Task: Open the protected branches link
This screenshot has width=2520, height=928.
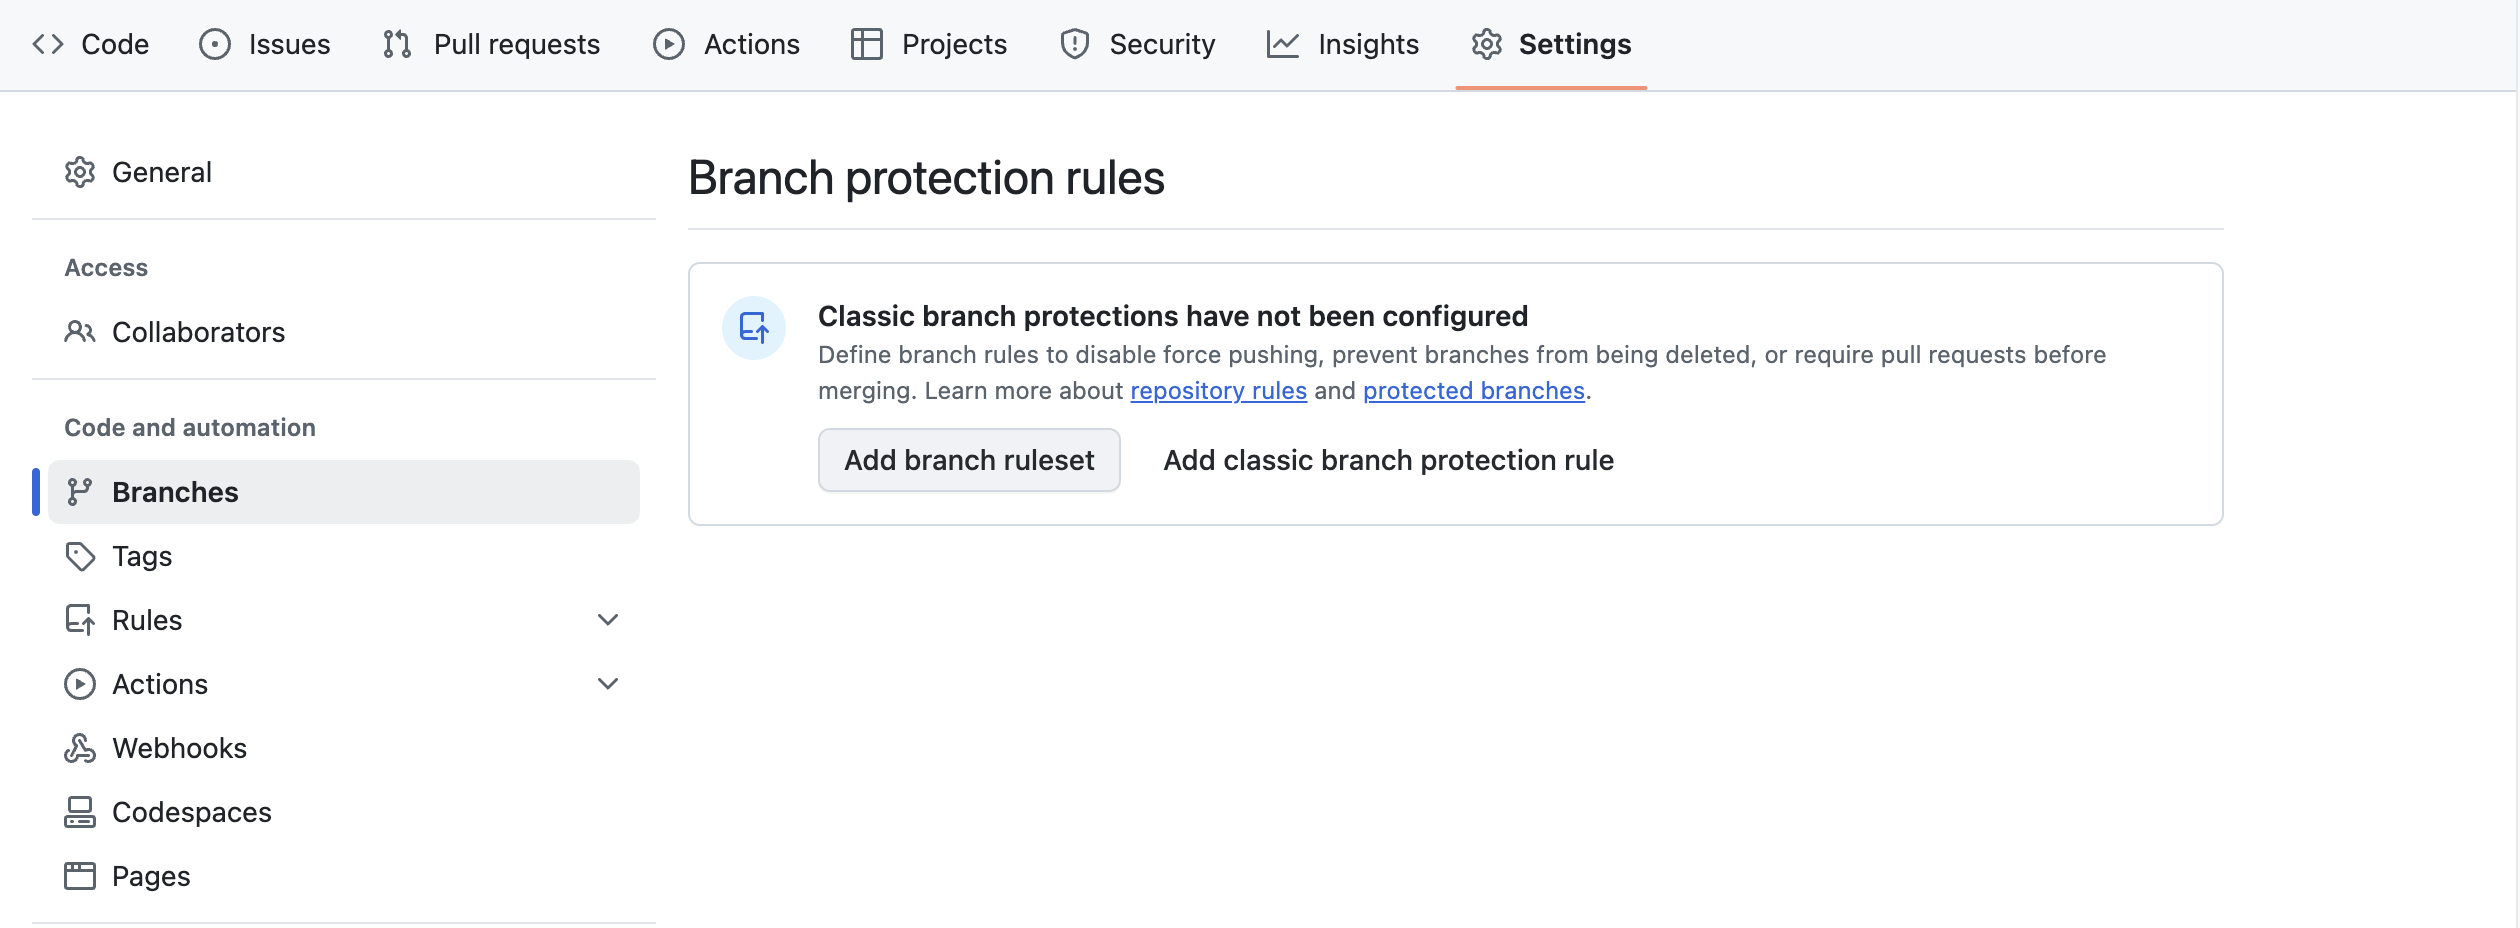Action: (x=1474, y=390)
